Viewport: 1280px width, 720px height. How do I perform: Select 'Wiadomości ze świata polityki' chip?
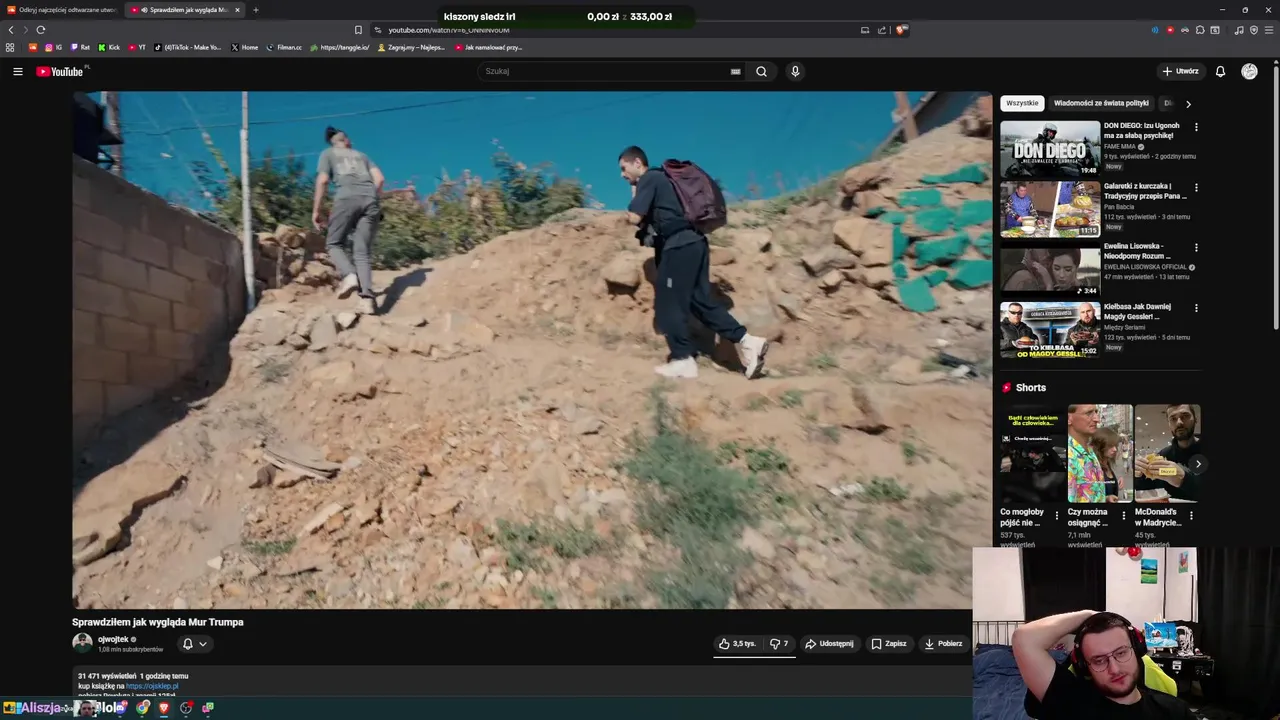pyautogui.click(x=1101, y=103)
